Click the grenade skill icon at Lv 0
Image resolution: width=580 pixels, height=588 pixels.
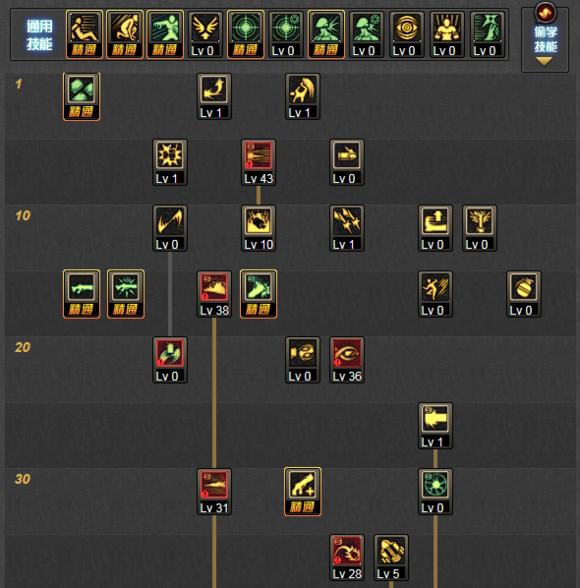tap(524, 294)
